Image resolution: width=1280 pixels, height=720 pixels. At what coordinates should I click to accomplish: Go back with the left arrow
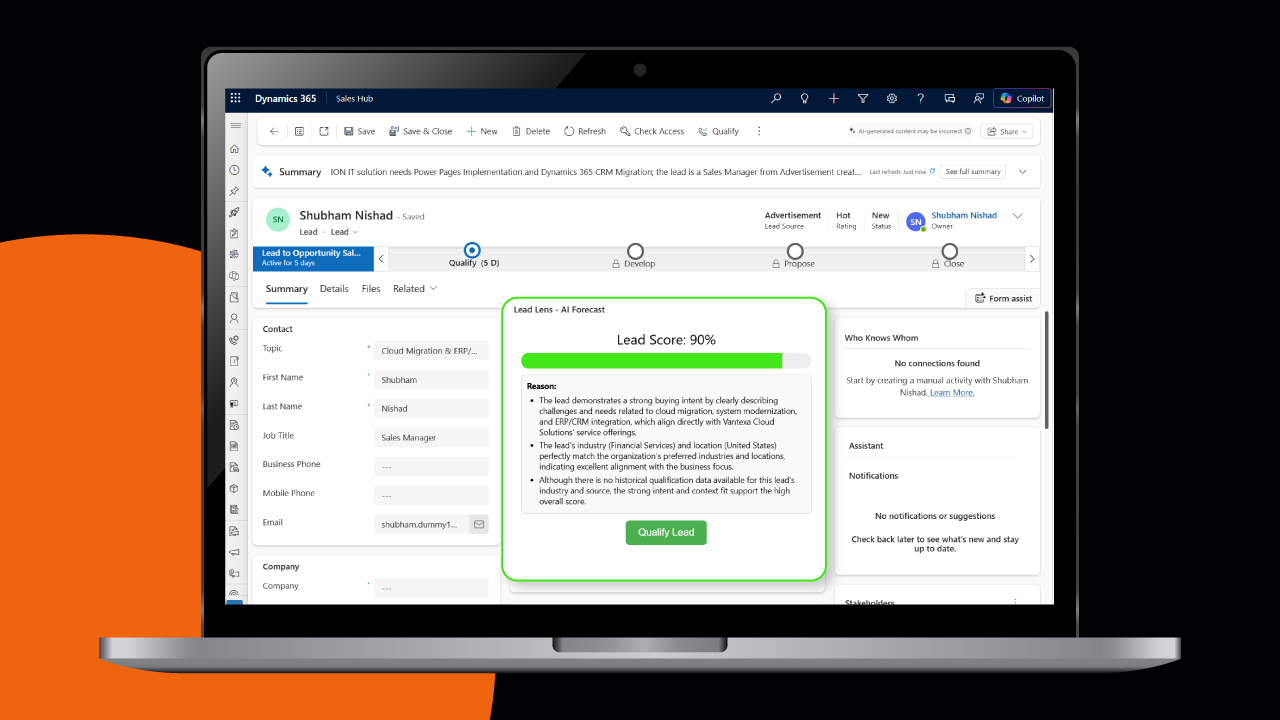(x=274, y=131)
